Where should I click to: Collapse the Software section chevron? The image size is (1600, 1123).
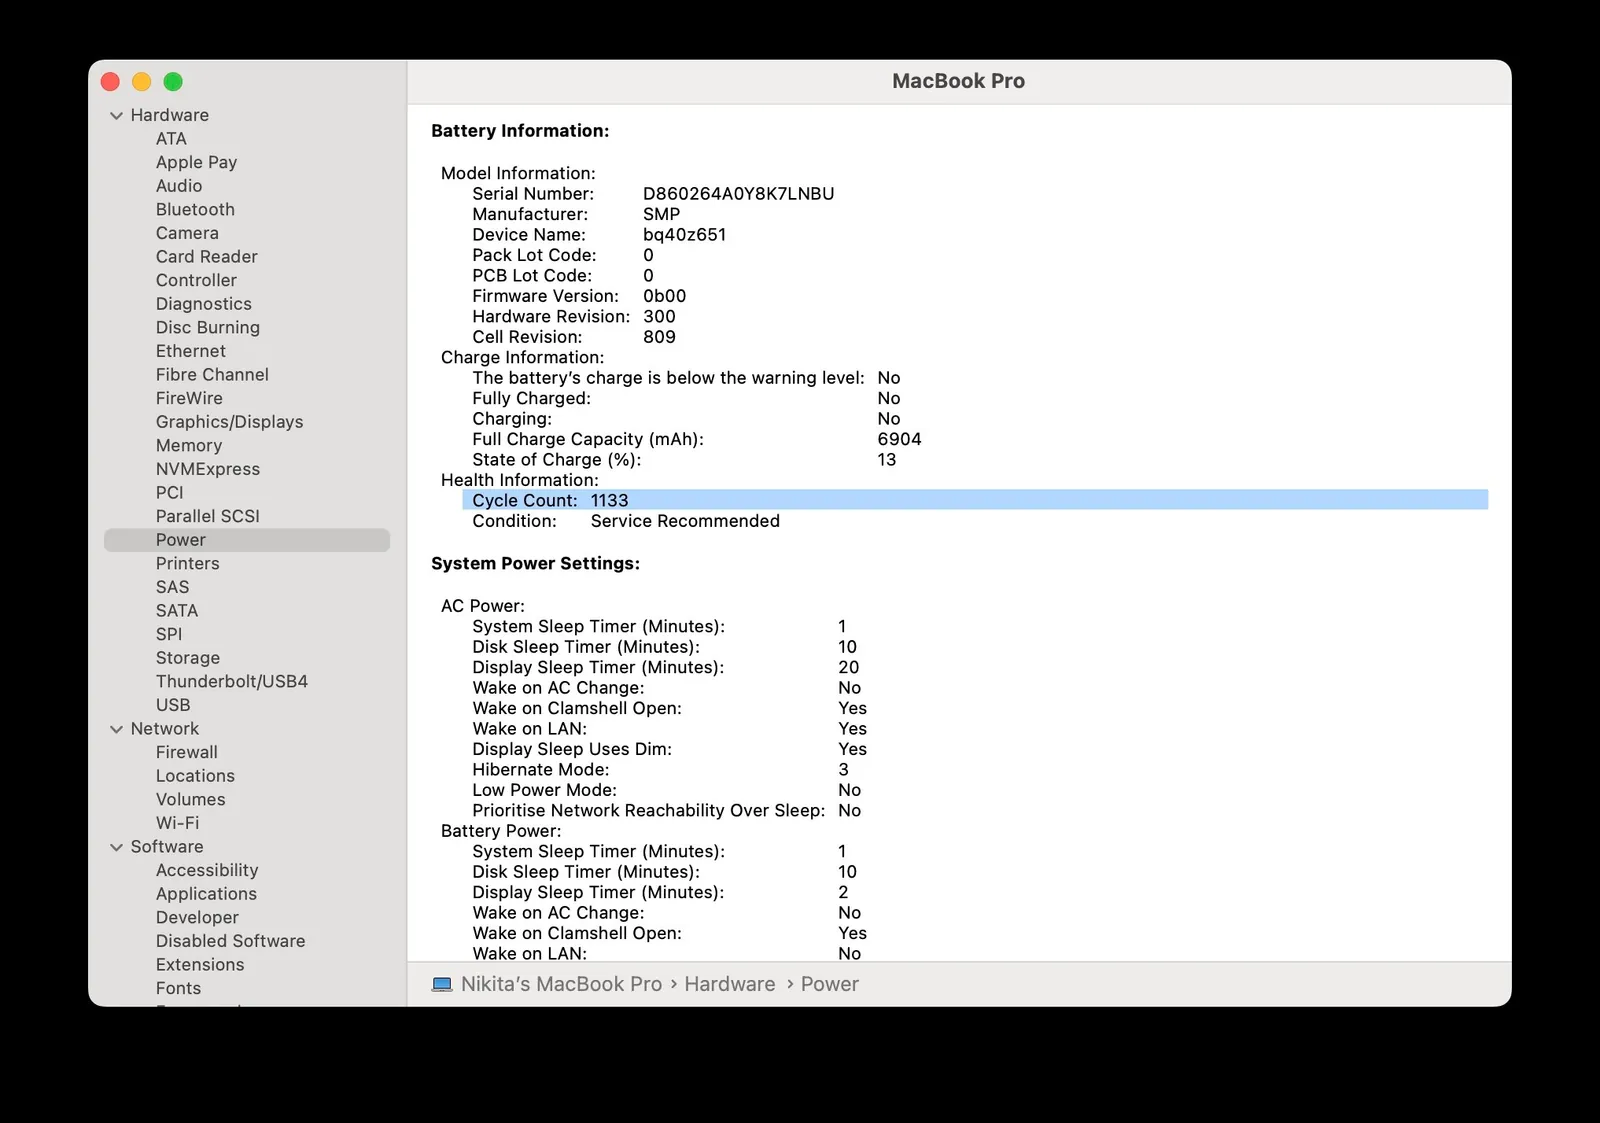116,848
